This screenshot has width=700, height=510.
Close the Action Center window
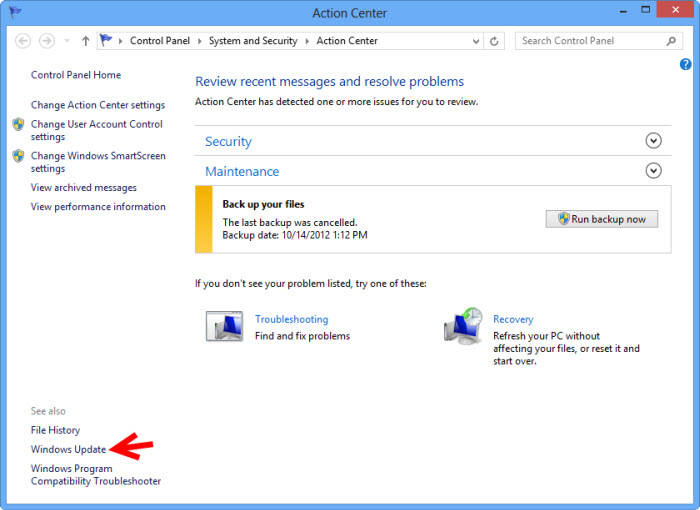pos(675,9)
